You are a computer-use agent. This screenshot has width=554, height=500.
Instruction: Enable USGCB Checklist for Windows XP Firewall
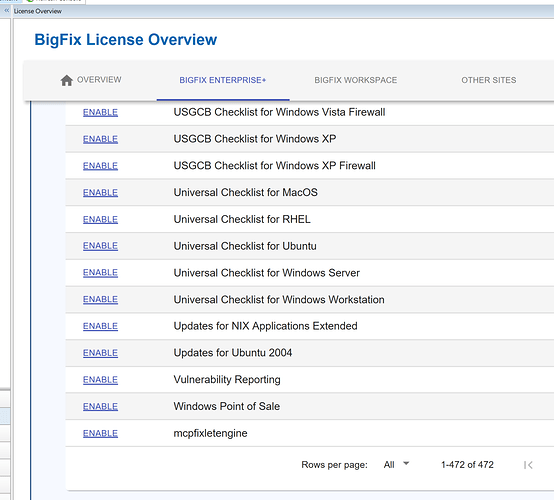point(100,166)
